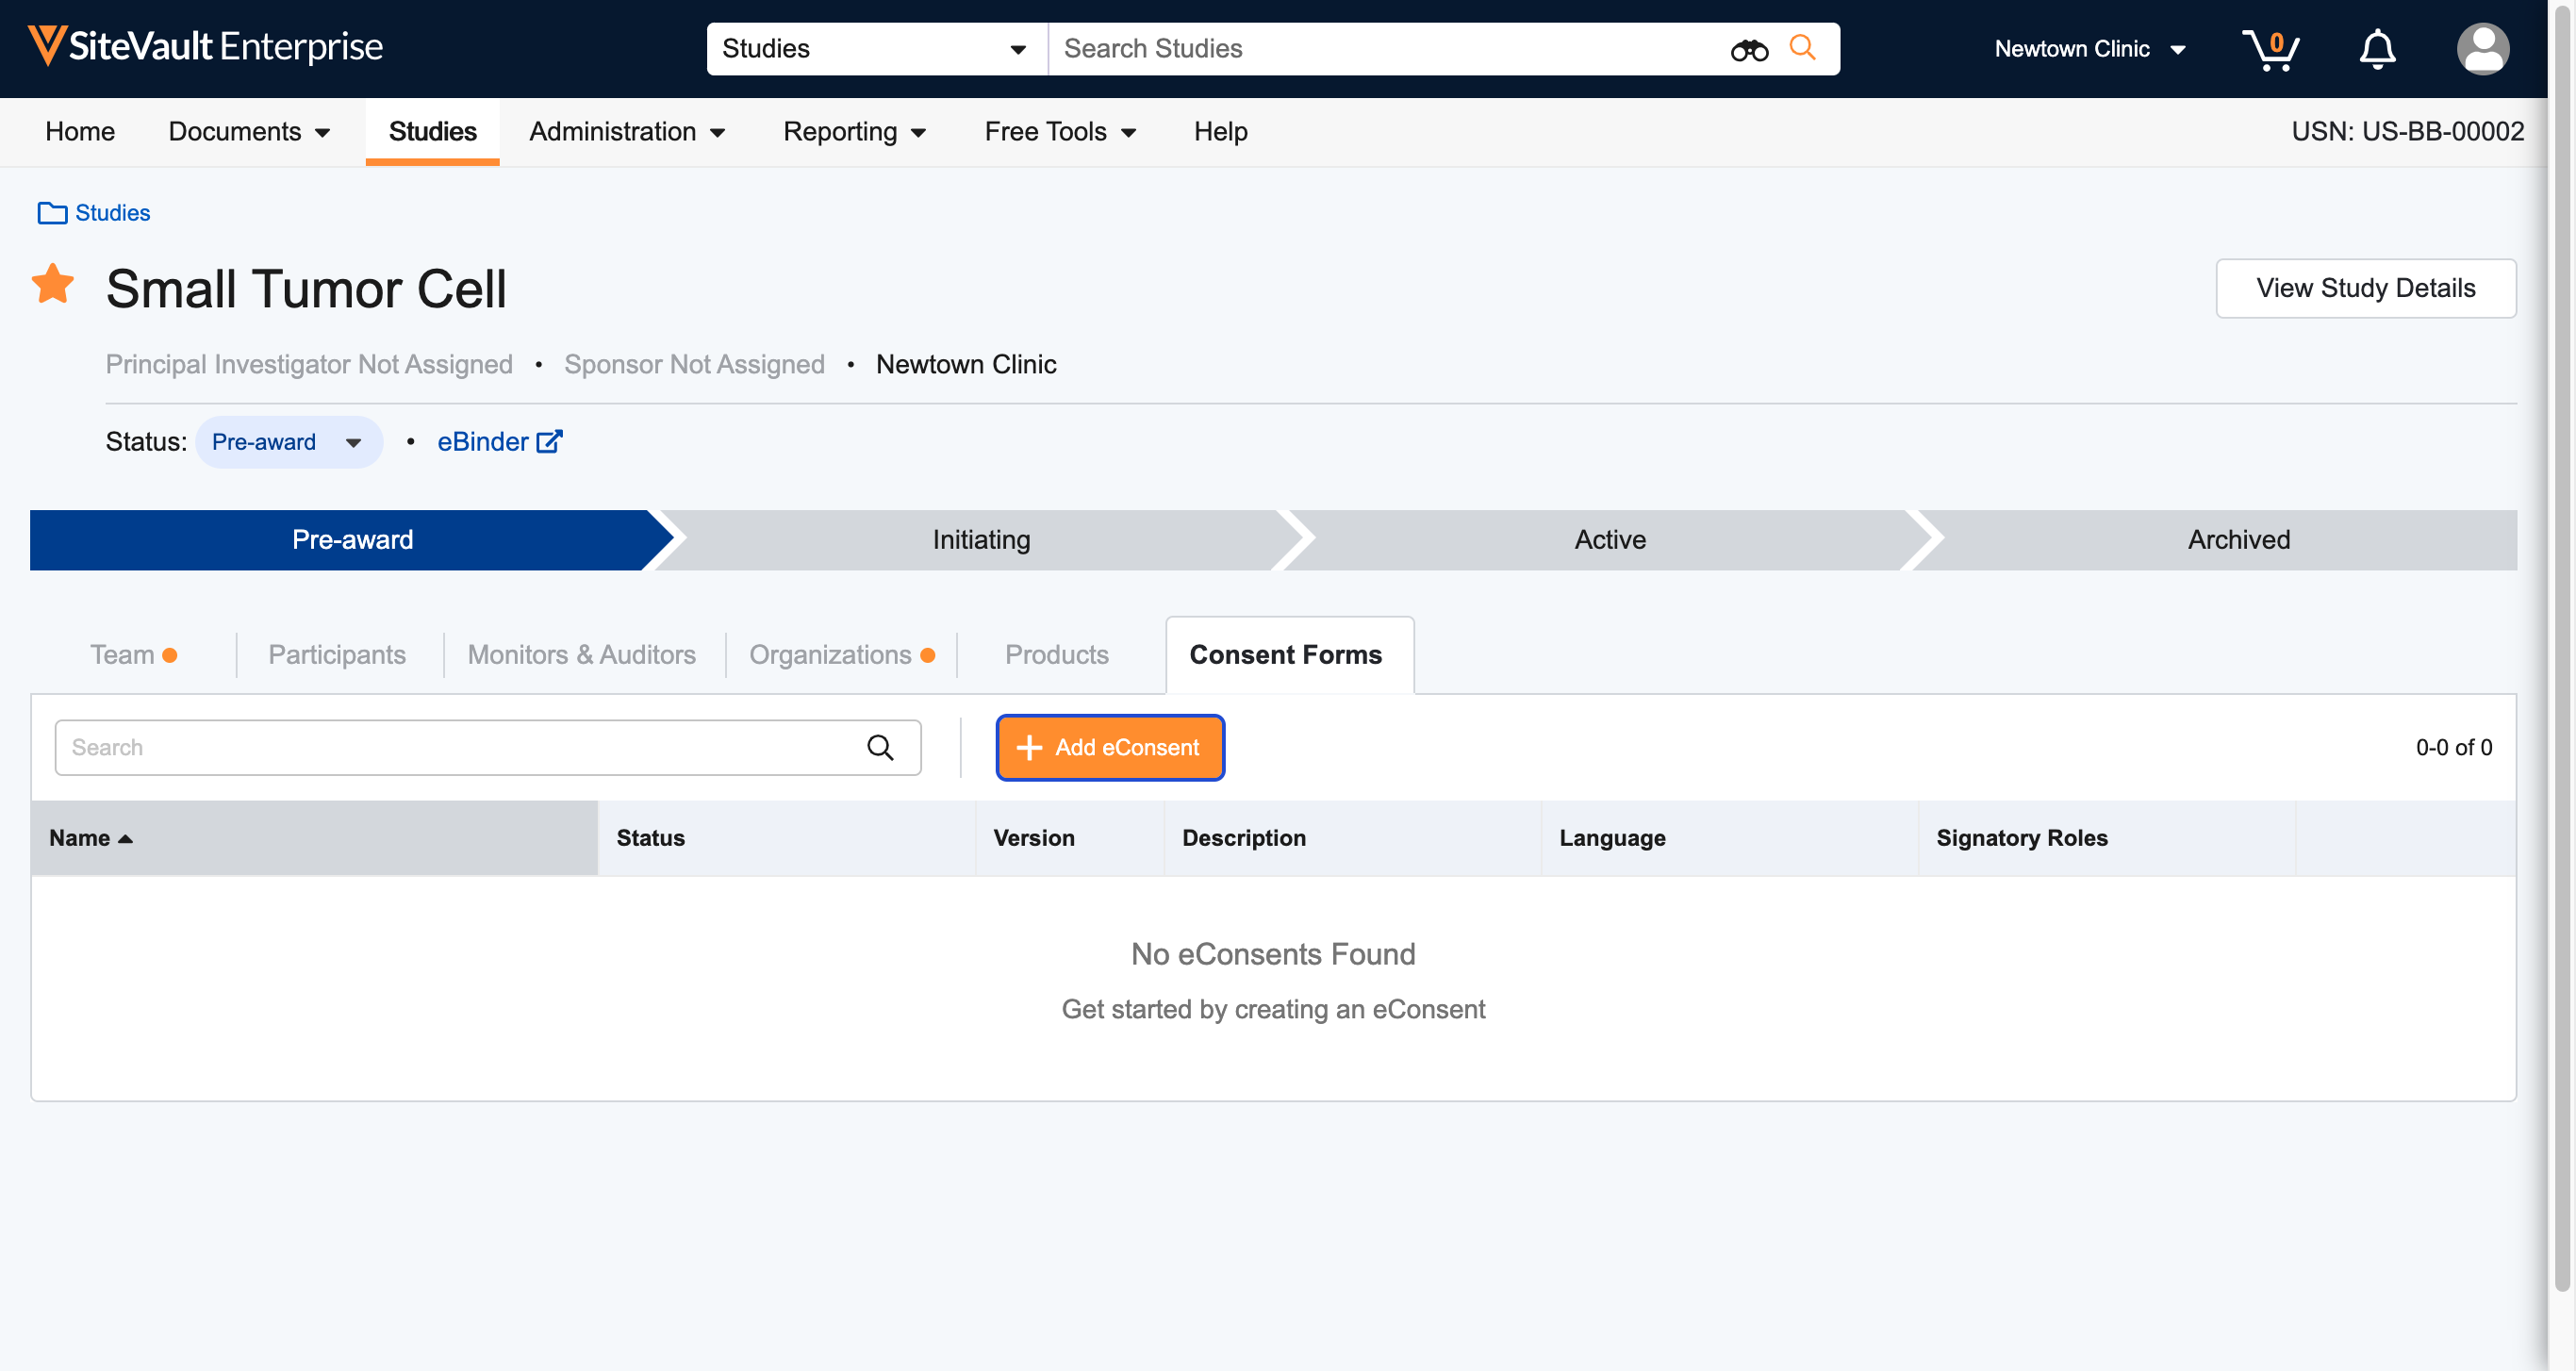The height and width of the screenshot is (1371, 2576).
Task: Open the eBinder link
Action: click(499, 442)
